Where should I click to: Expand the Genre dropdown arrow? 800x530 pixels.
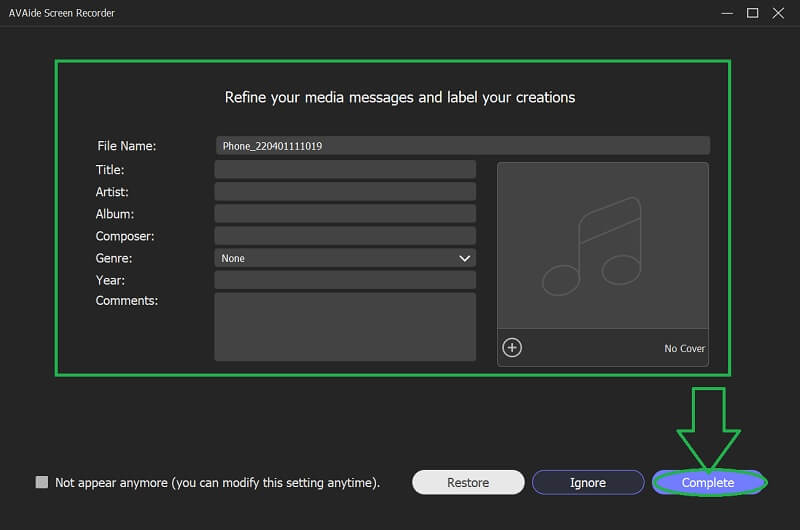[464, 258]
